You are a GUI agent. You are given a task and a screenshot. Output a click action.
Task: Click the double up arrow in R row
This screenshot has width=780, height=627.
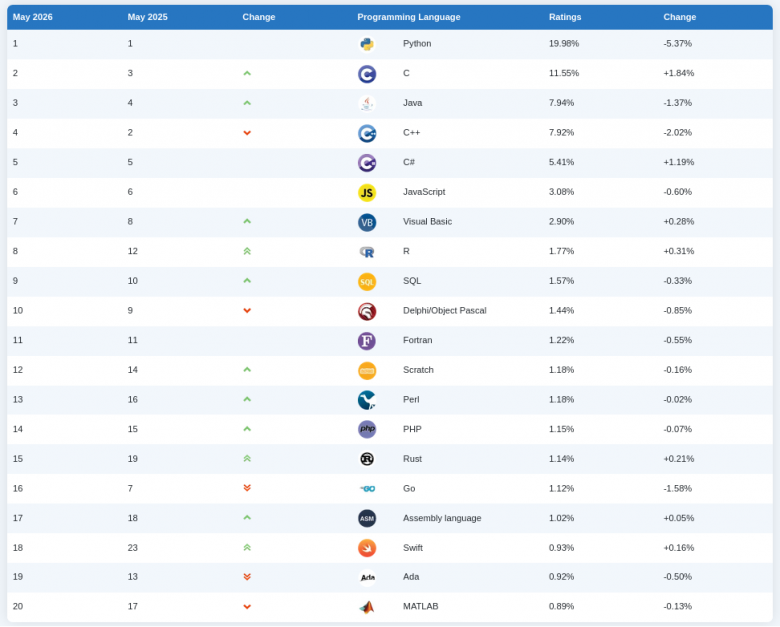tap(247, 251)
